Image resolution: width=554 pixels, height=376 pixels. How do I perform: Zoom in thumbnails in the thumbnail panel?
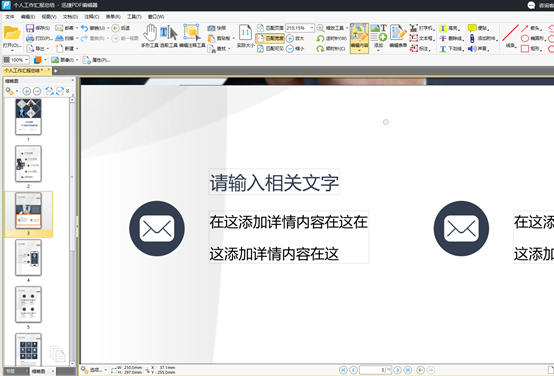(26, 92)
